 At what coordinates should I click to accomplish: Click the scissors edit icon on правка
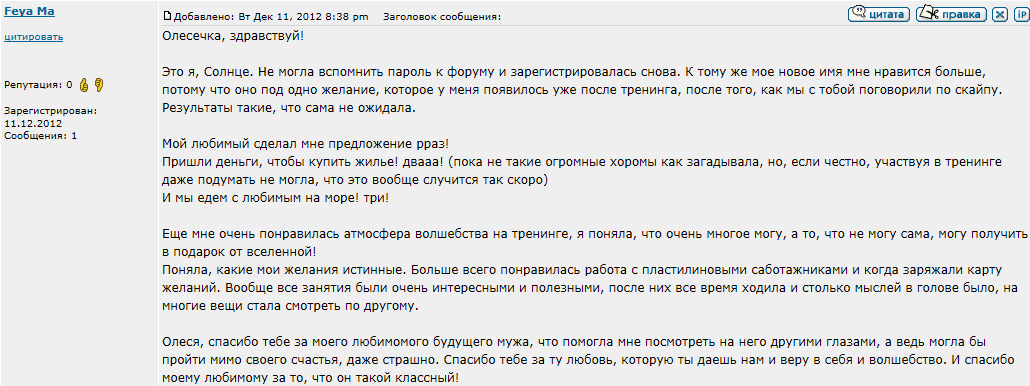point(928,13)
